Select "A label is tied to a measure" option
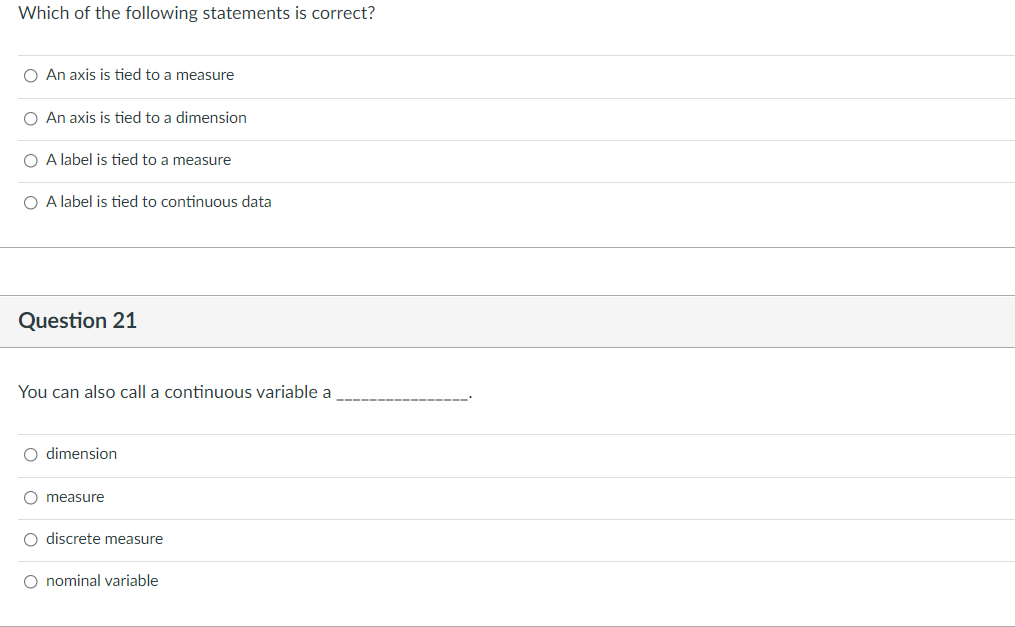1015x627 pixels. (30, 160)
